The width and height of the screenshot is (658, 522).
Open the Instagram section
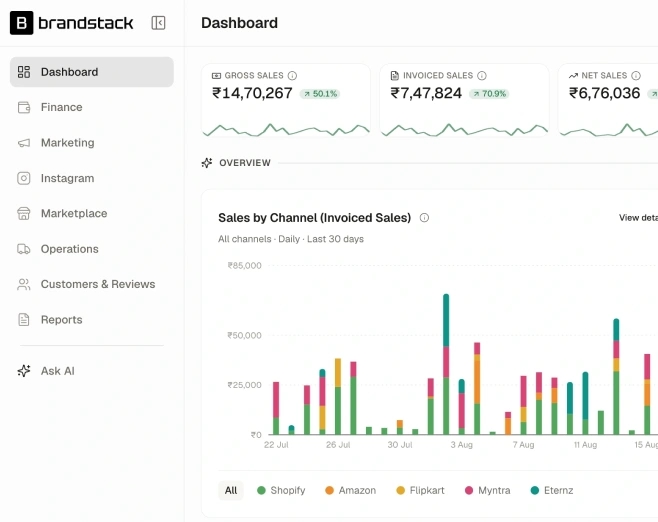(91, 178)
